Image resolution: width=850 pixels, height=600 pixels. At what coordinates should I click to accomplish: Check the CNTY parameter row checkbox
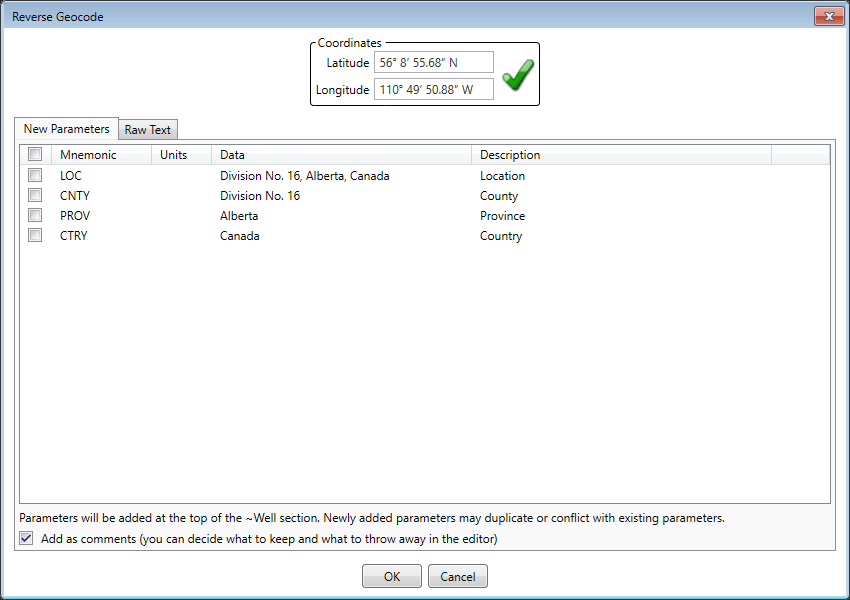(x=35, y=195)
